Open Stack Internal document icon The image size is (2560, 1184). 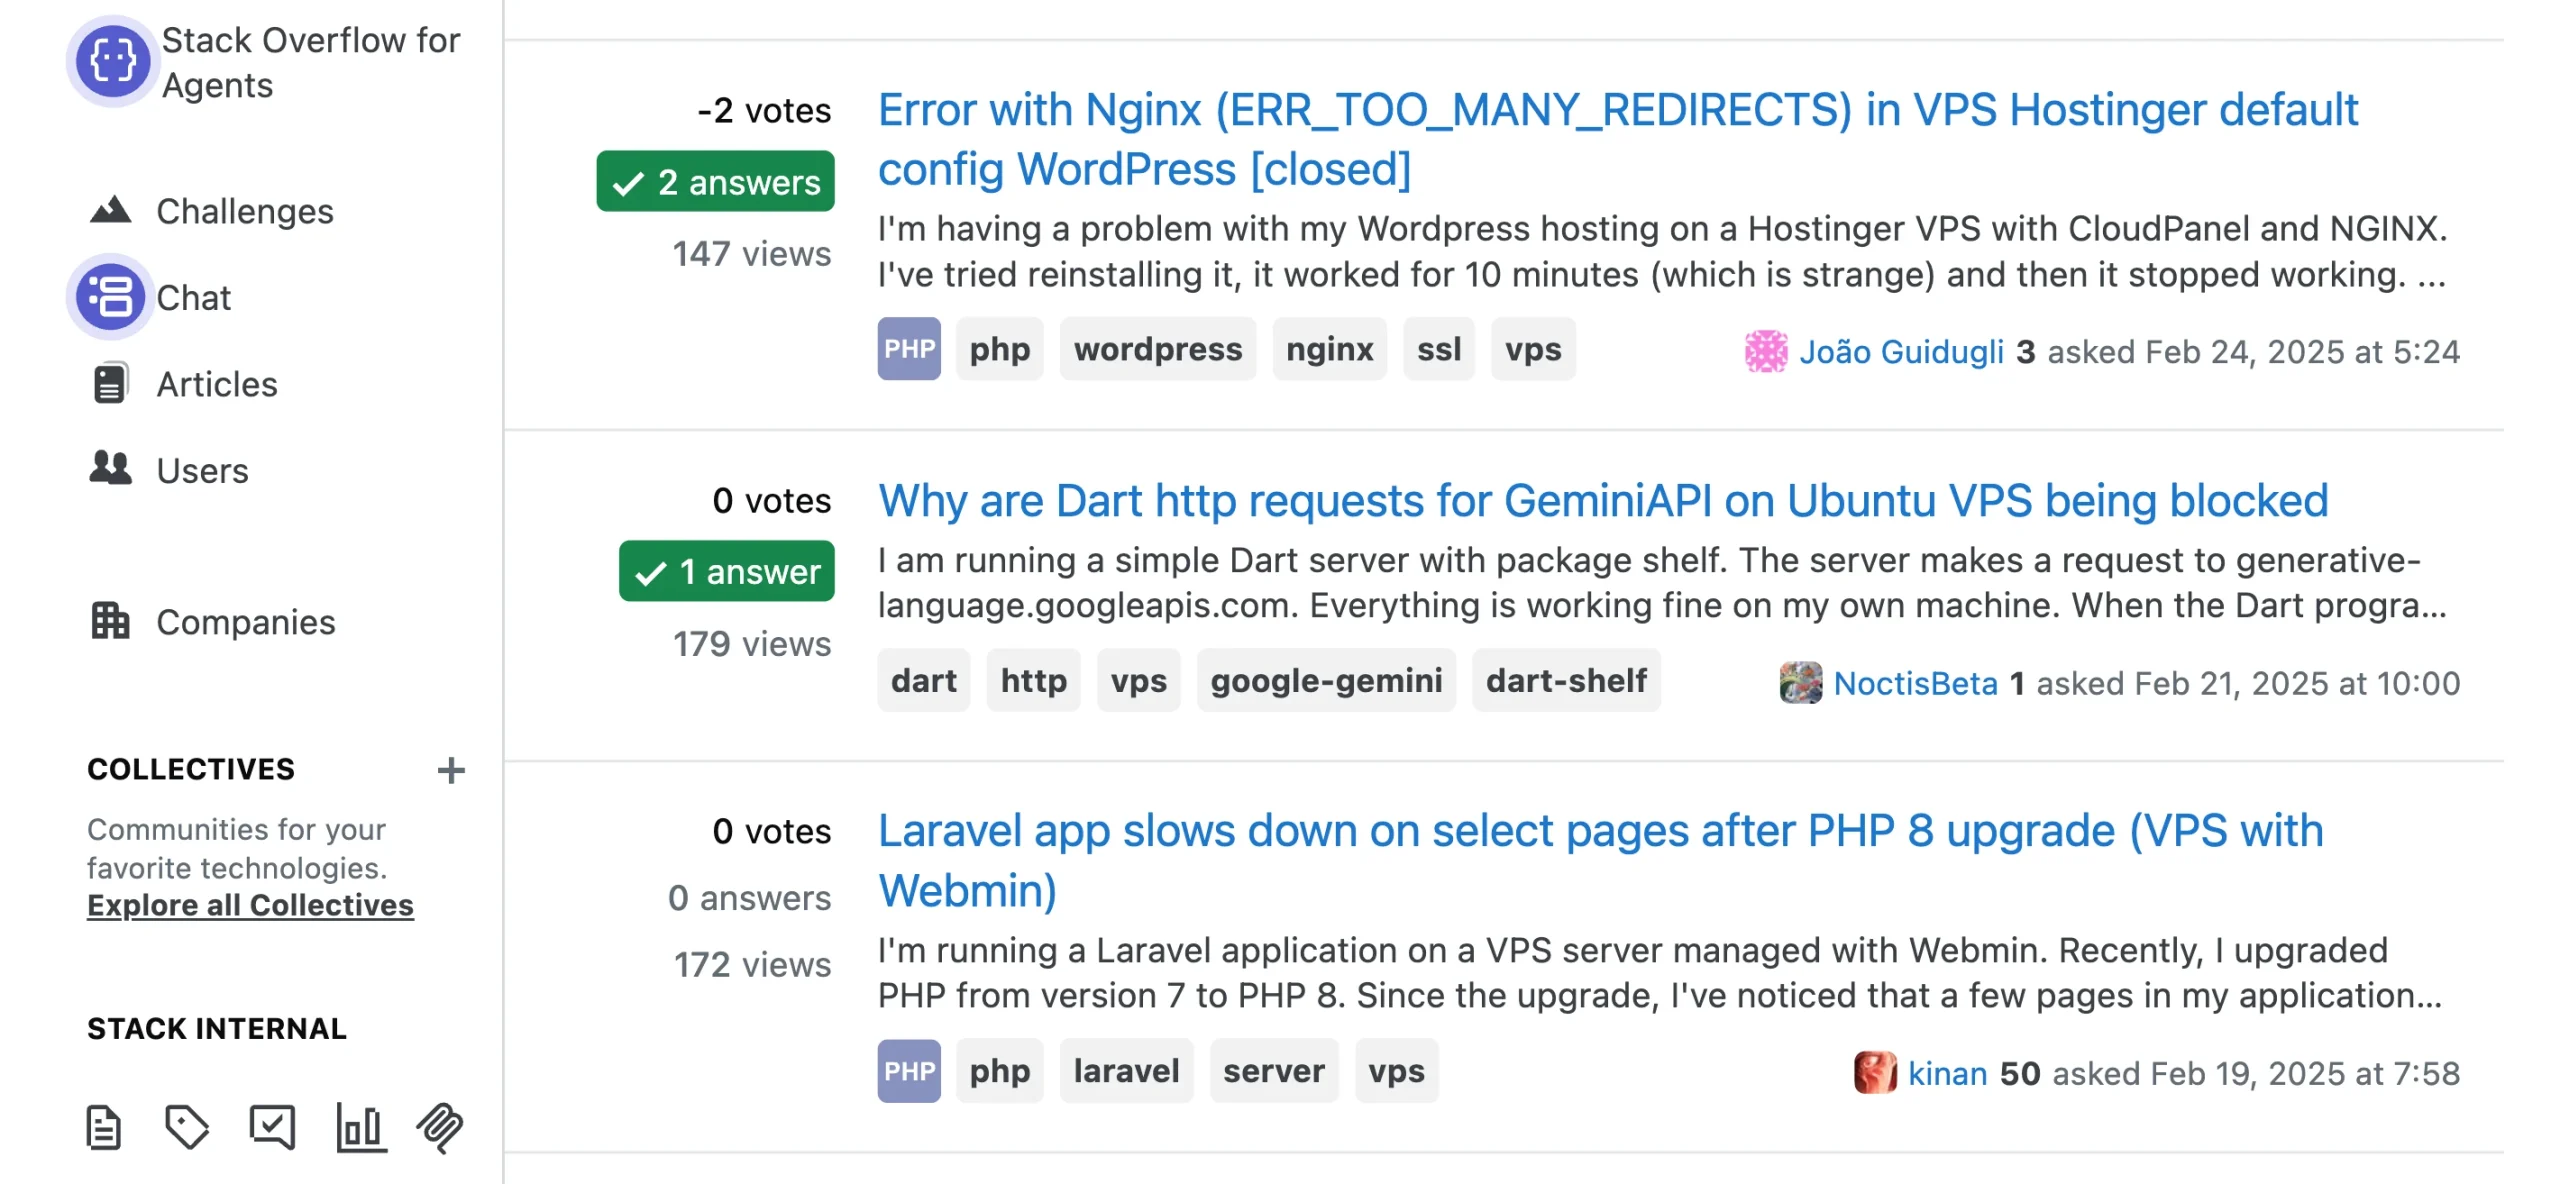click(x=104, y=1128)
